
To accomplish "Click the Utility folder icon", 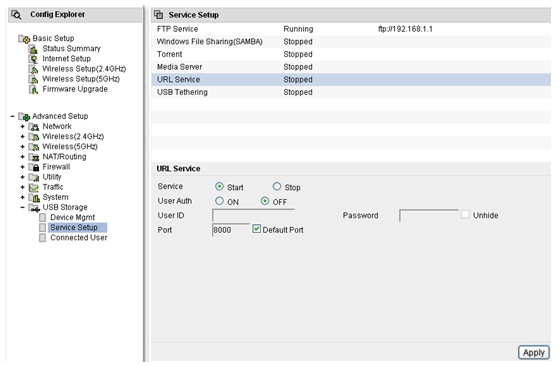I will 34,177.
